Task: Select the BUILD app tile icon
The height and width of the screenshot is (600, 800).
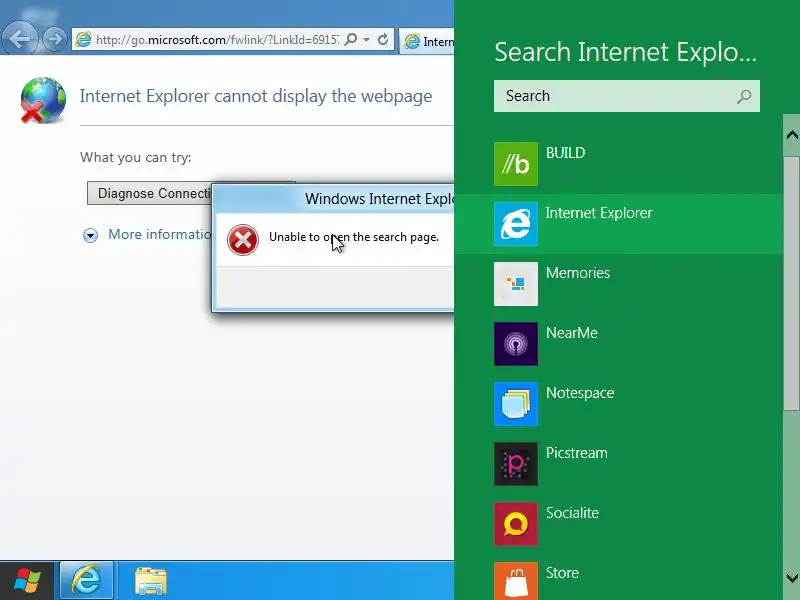Action: [x=516, y=164]
